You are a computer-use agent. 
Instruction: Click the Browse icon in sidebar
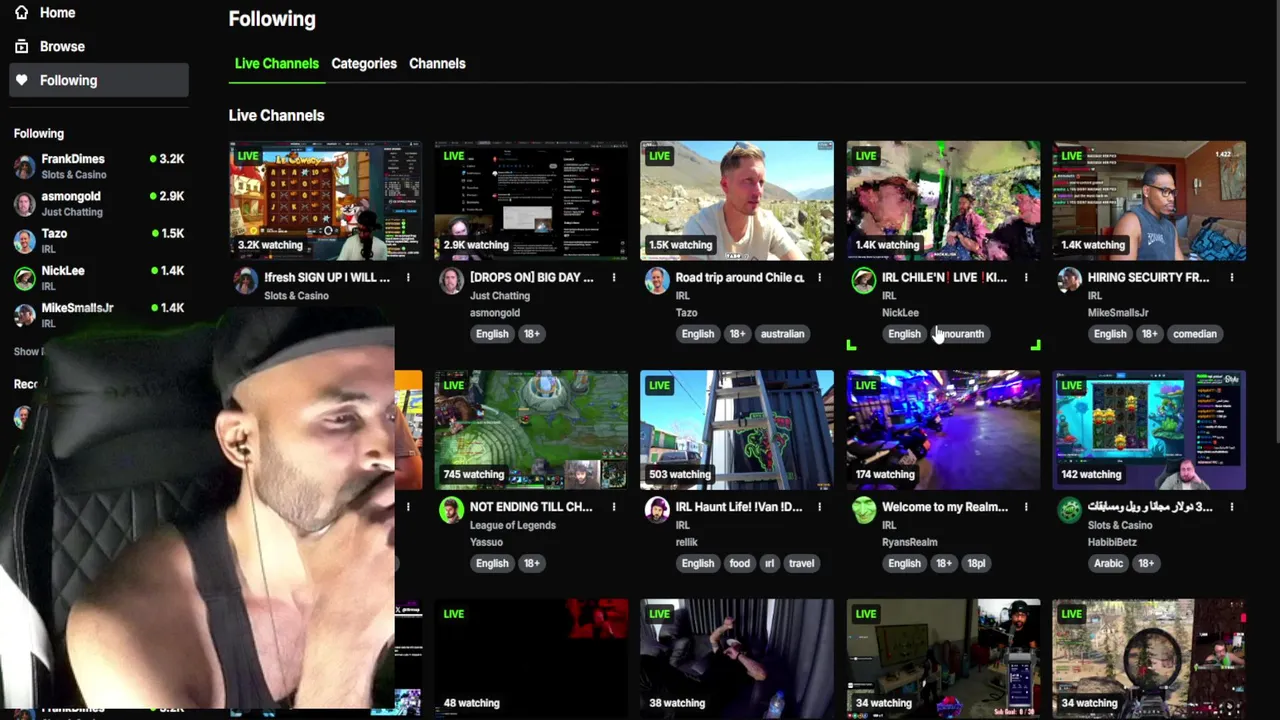[x=22, y=47]
